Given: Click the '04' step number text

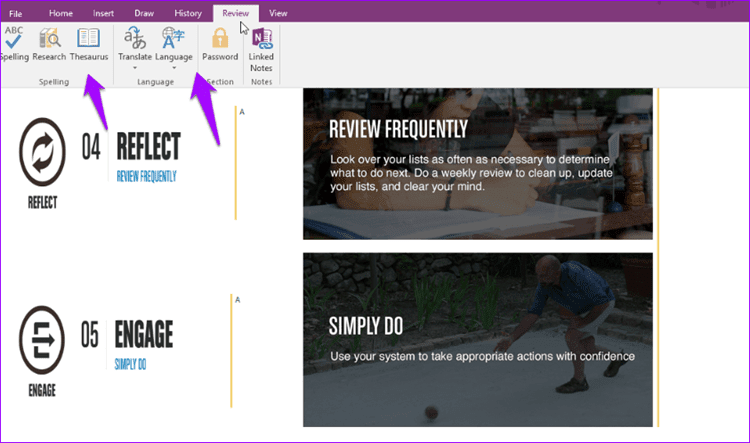Looking at the screenshot, I should click(91, 147).
